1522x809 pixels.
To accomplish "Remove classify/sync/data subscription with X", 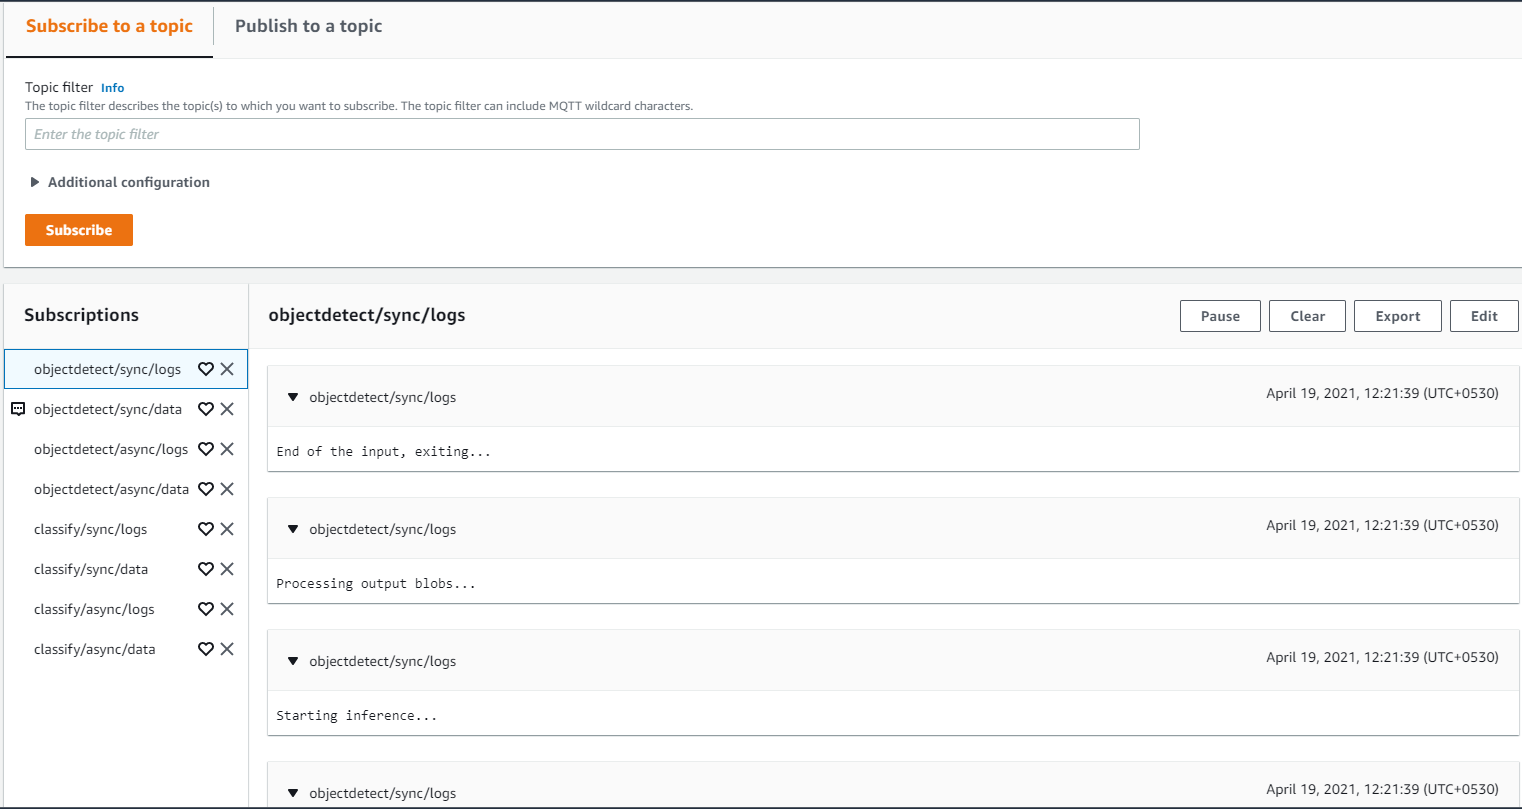I will coord(227,569).
